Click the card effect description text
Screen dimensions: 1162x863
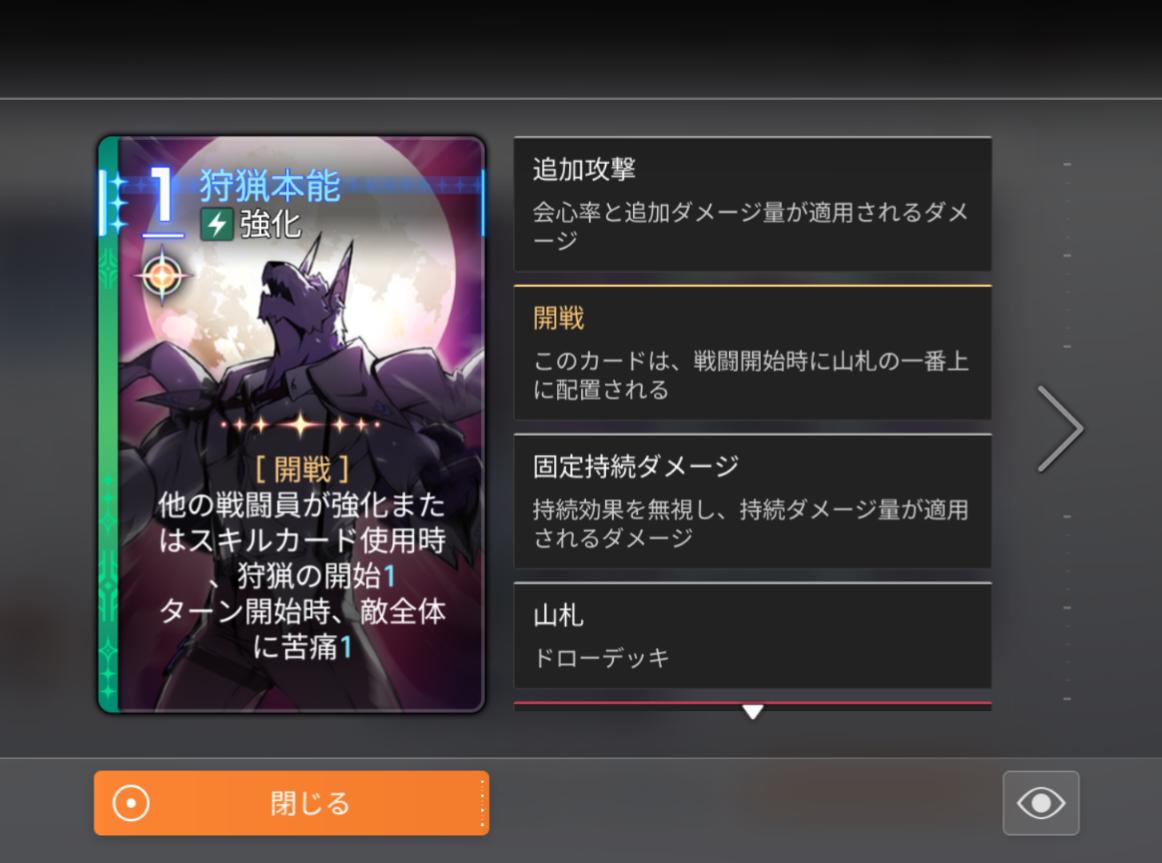pos(302,576)
